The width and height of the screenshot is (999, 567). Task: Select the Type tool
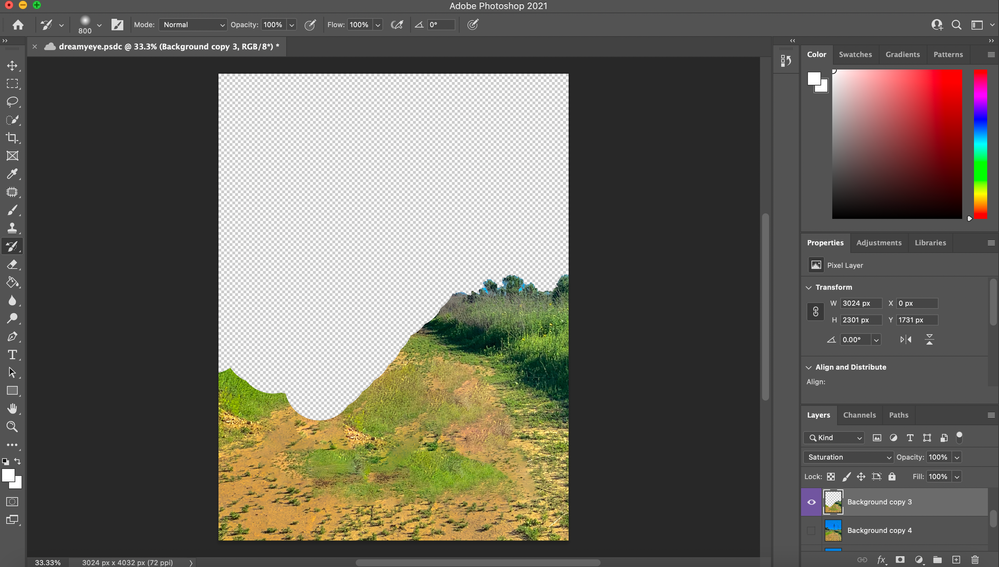point(13,355)
